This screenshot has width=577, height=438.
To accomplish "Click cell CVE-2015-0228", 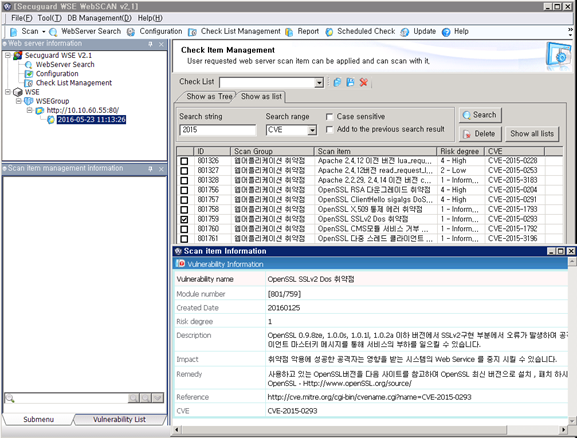I will click(x=513, y=161).
